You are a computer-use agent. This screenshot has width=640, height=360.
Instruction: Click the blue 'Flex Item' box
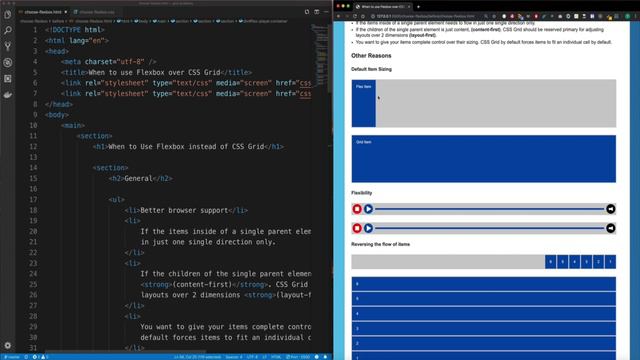pos(364,103)
